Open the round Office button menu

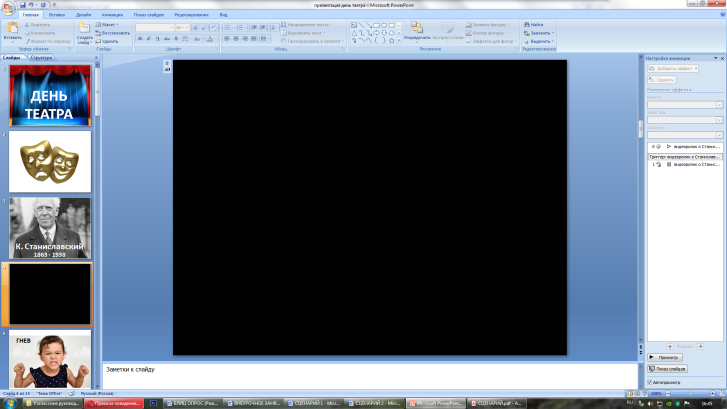click(8, 9)
